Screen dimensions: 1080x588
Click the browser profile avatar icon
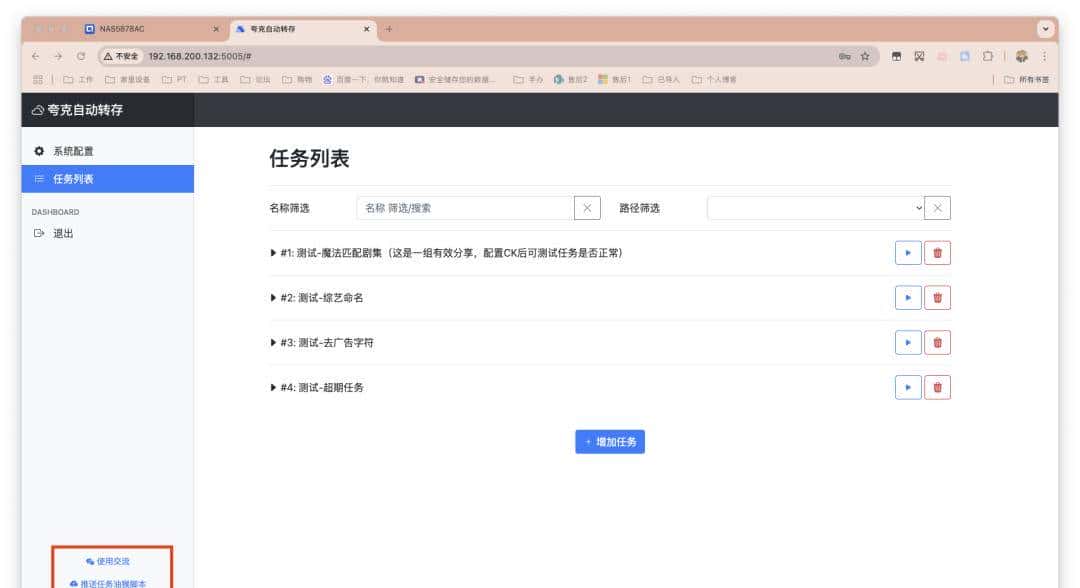point(1020,57)
